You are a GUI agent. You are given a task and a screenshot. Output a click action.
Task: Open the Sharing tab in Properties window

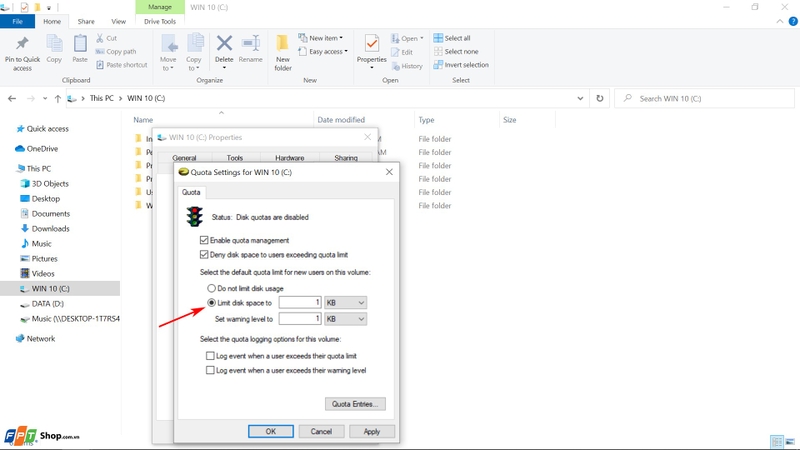(x=346, y=158)
